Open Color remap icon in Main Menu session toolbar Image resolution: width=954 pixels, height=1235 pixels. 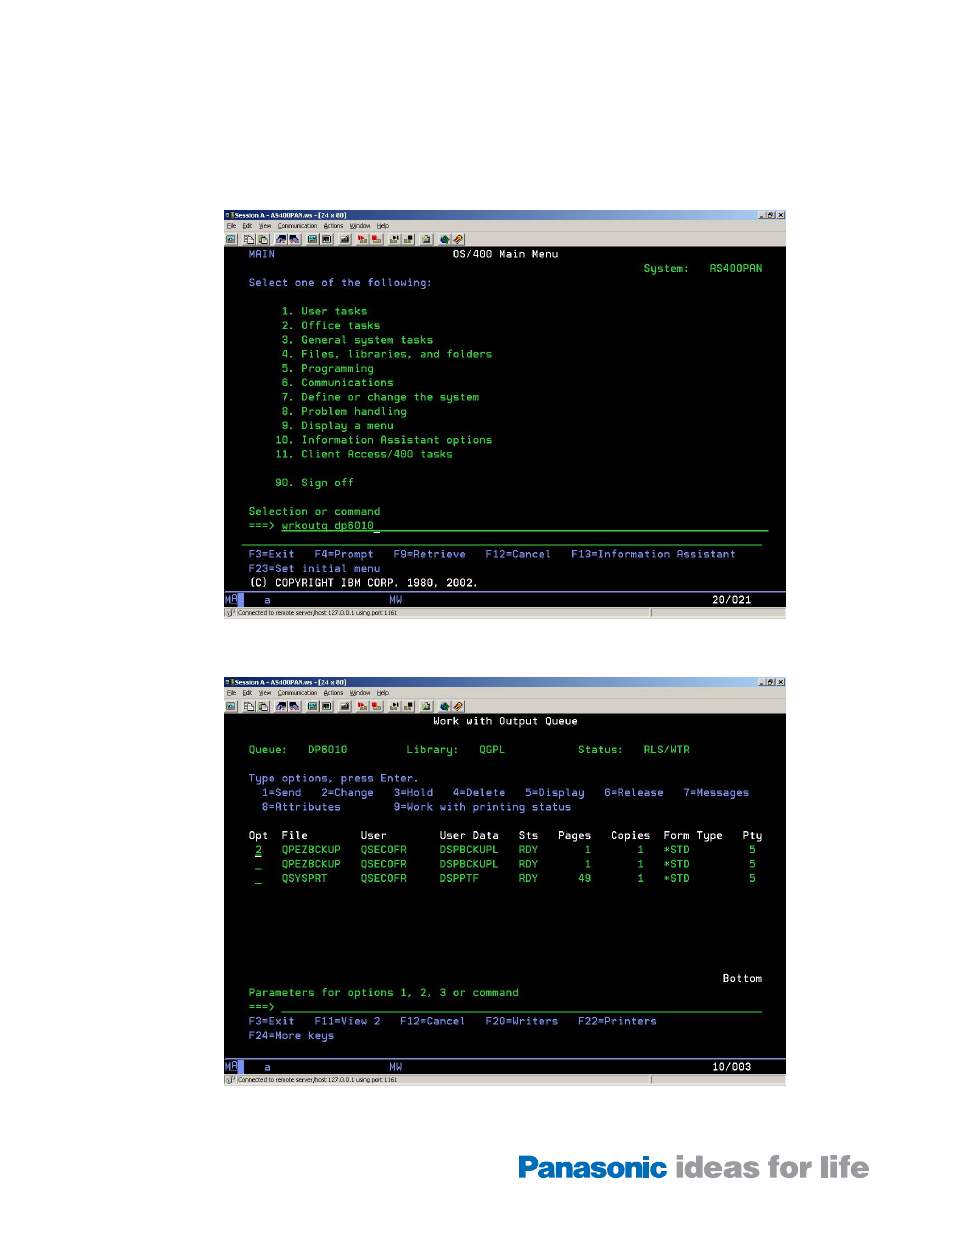[x=326, y=239]
